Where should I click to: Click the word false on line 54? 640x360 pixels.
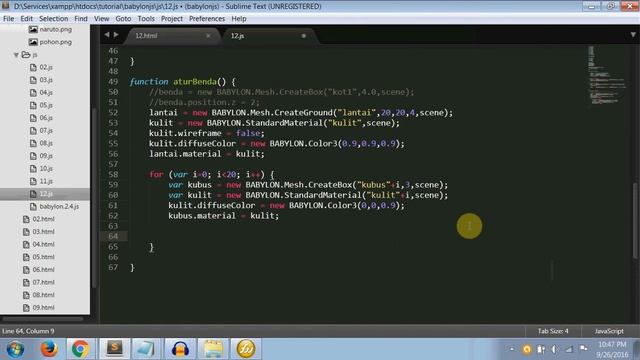(248, 133)
